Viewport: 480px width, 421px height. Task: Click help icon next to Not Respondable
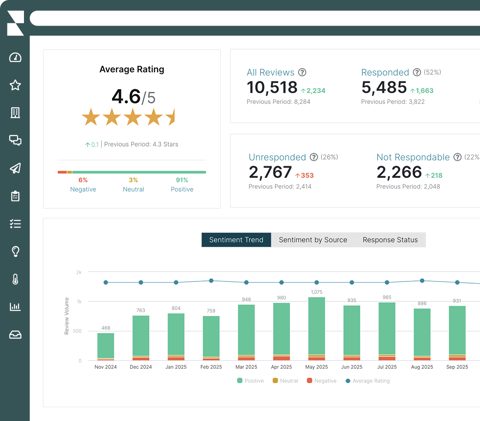pyautogui.click(x=457, y=157)
